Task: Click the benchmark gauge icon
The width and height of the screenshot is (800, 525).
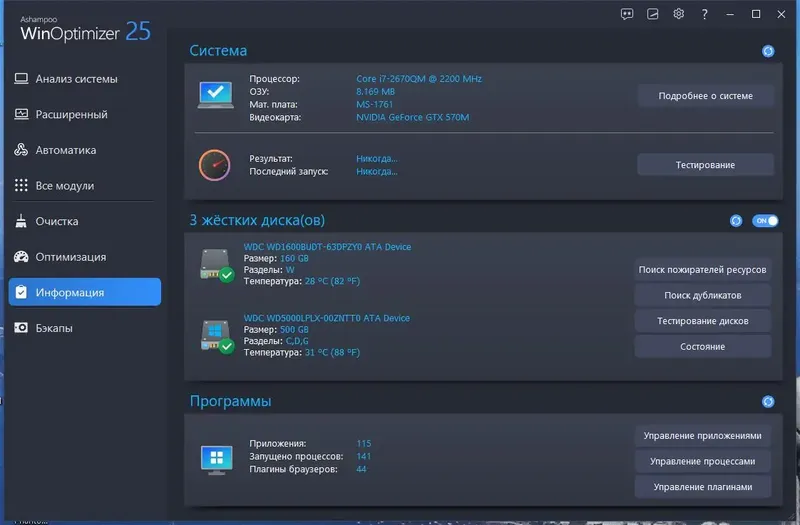Action: pyautogui.click(x=214, y=165)
